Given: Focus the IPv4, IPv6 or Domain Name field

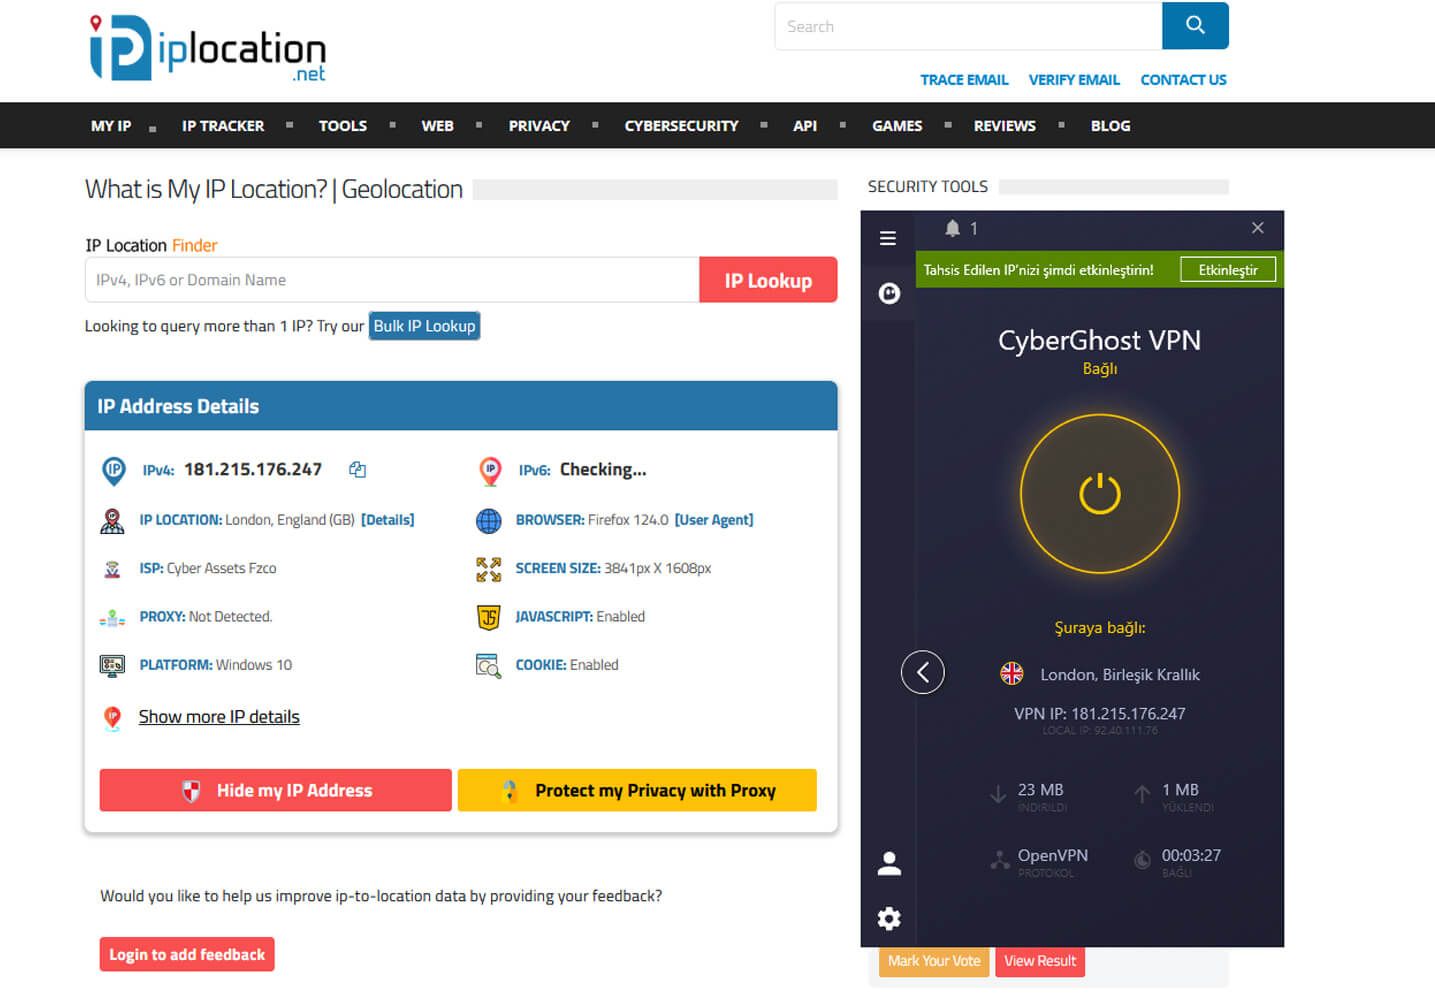Looking at the screenshot, I should coord(392,280).
